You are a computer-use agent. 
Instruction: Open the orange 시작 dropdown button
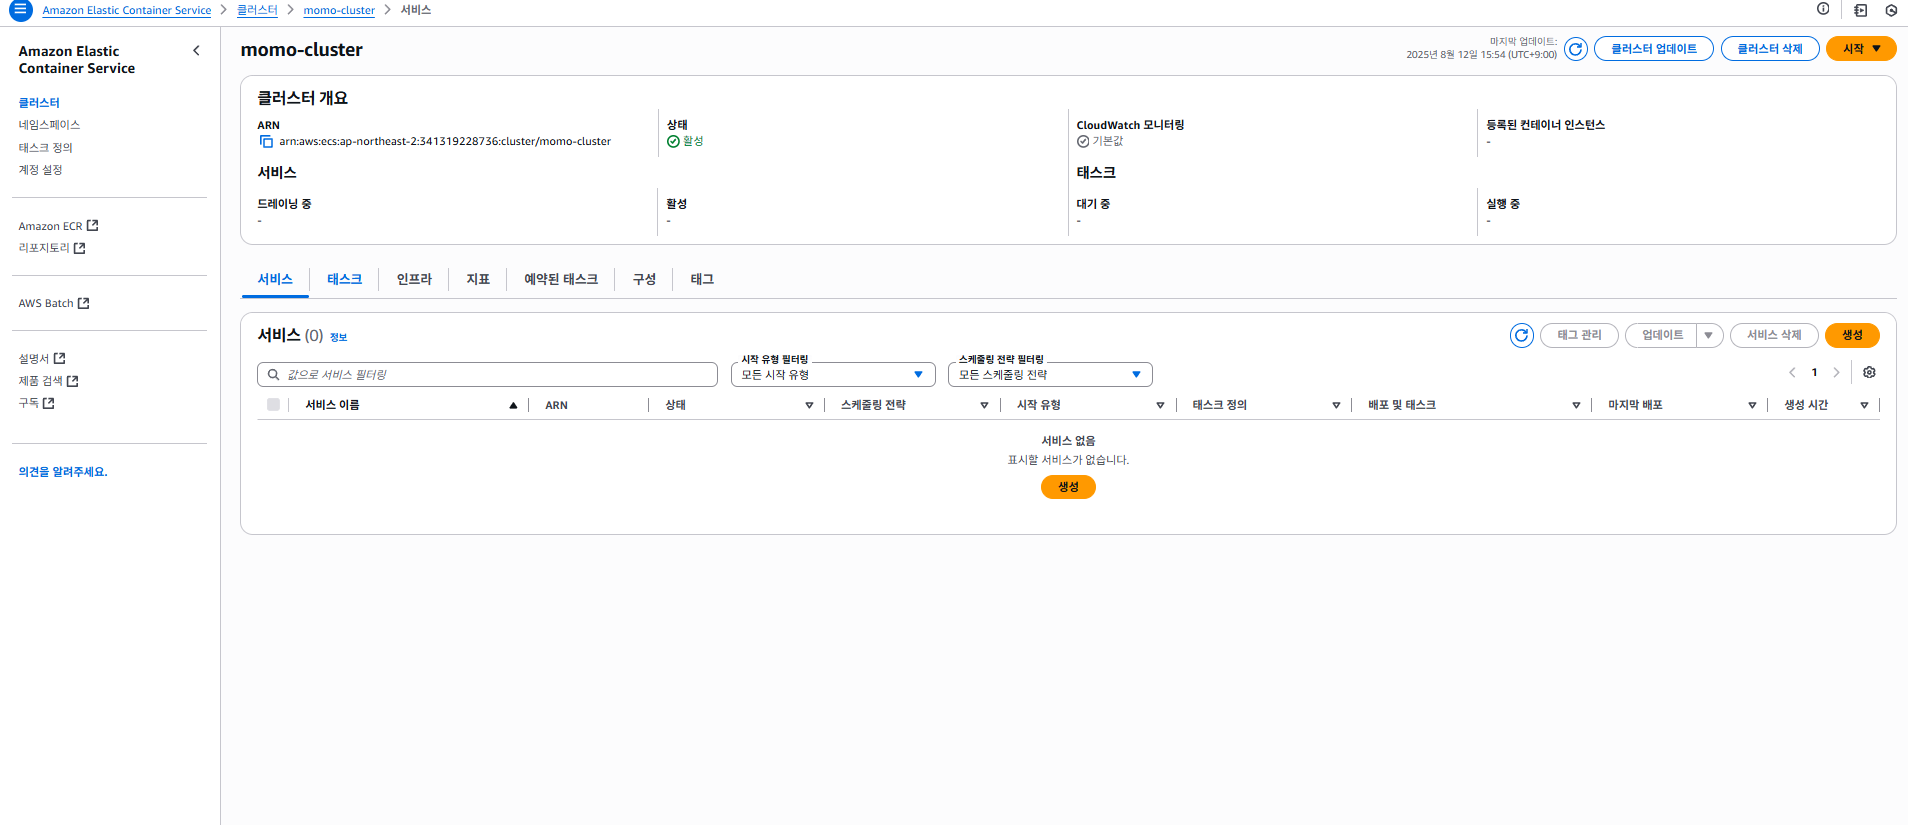point(1861,49)
